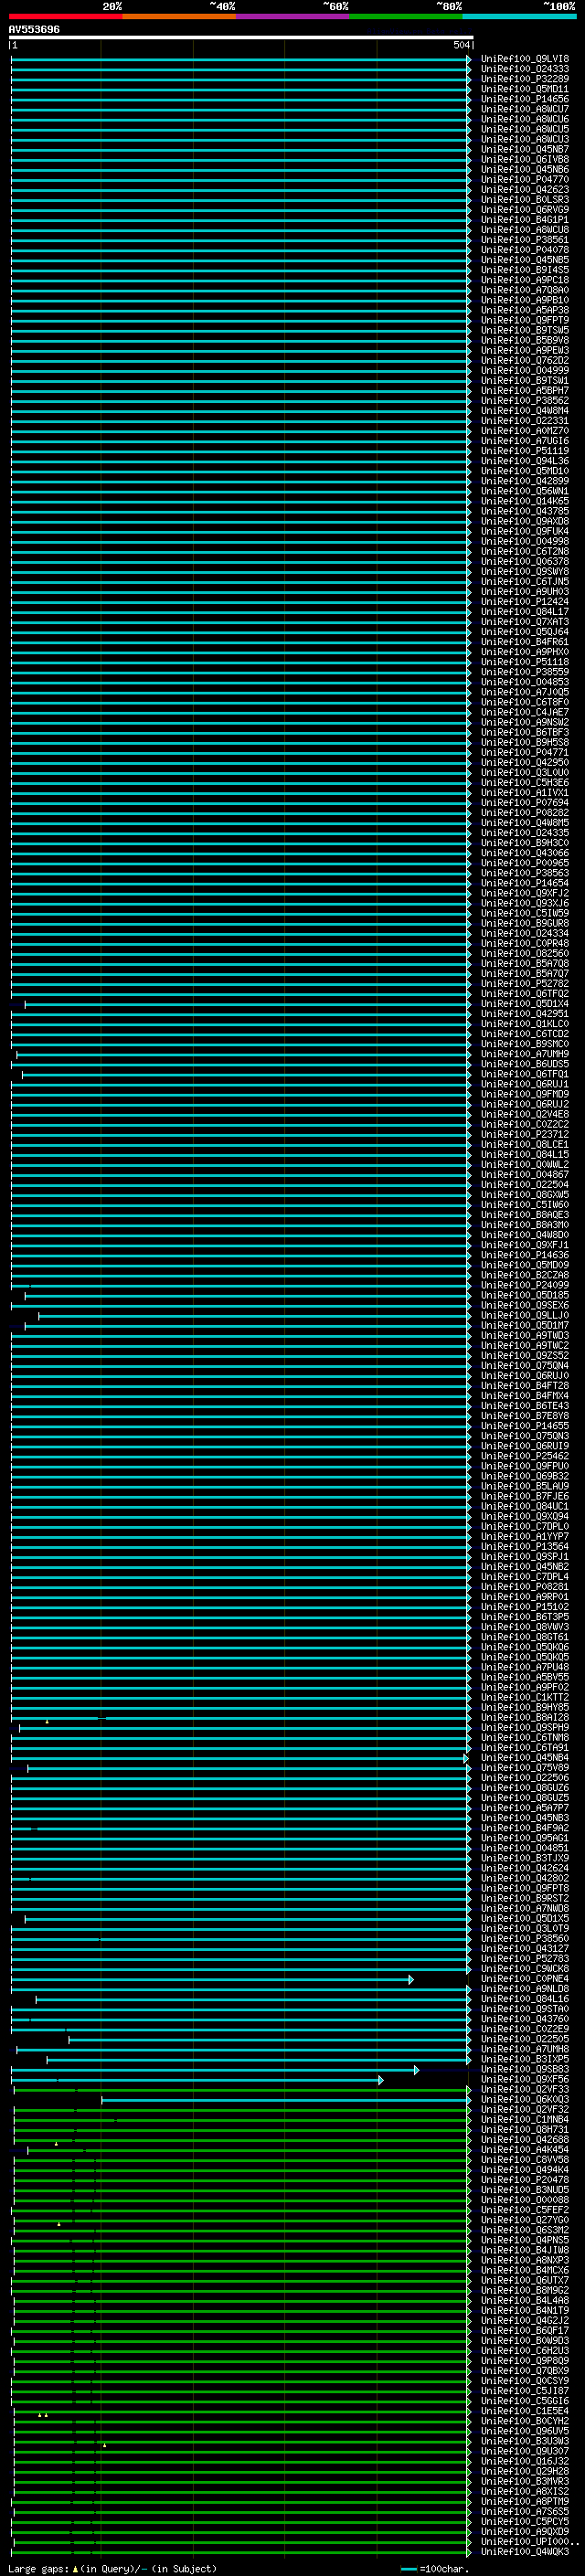Select the UniRef100_P38561 label
Viewport: 585px width, 2576px height.
[524, 240]
